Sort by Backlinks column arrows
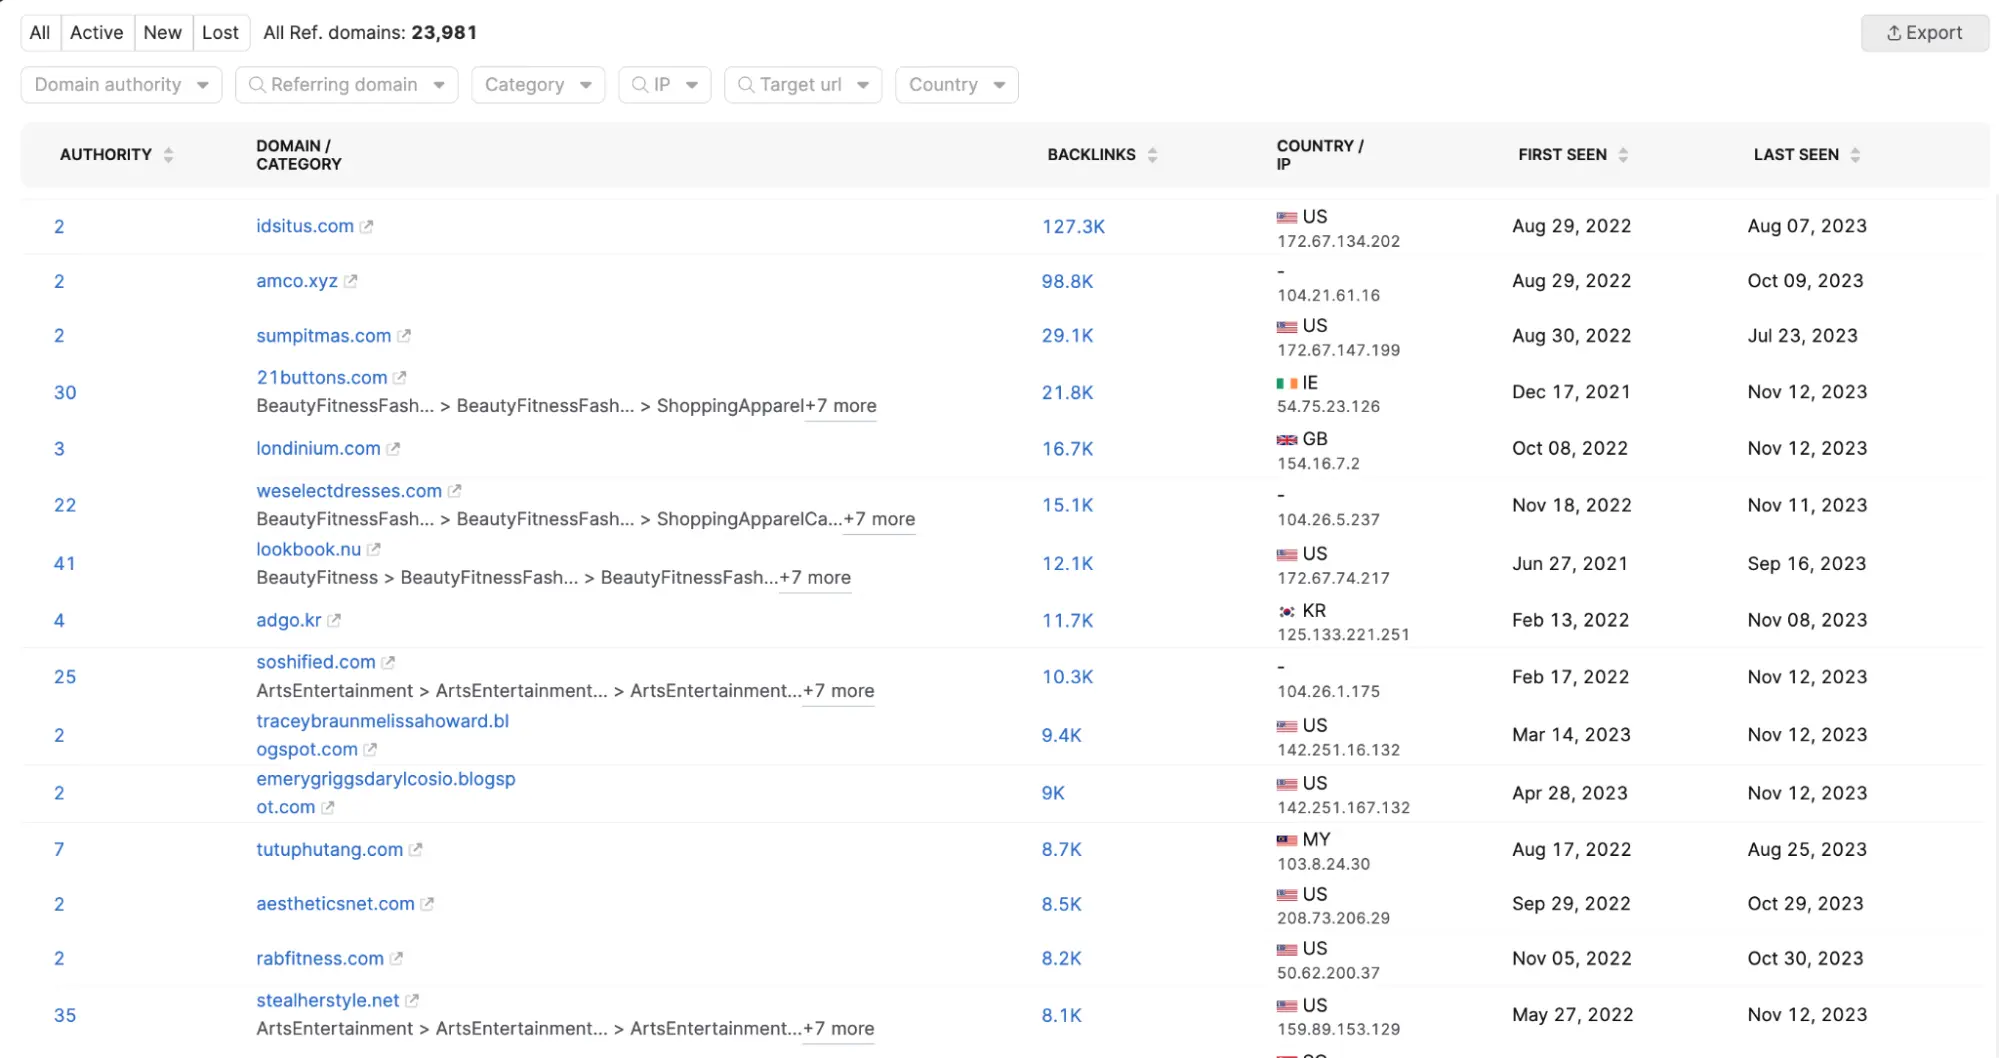The image size is (1999, 1059). click(1153, 155)
